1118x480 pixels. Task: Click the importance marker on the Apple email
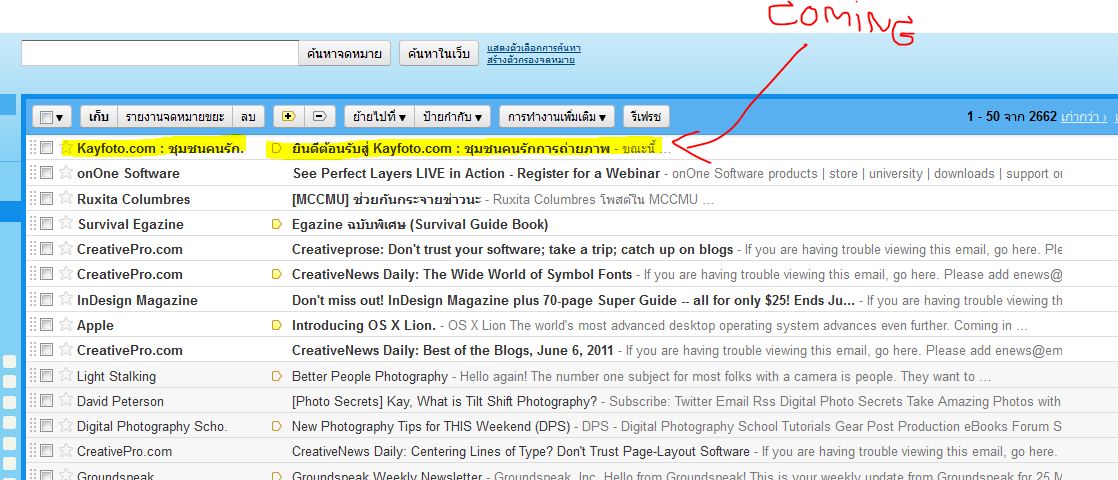277,326
